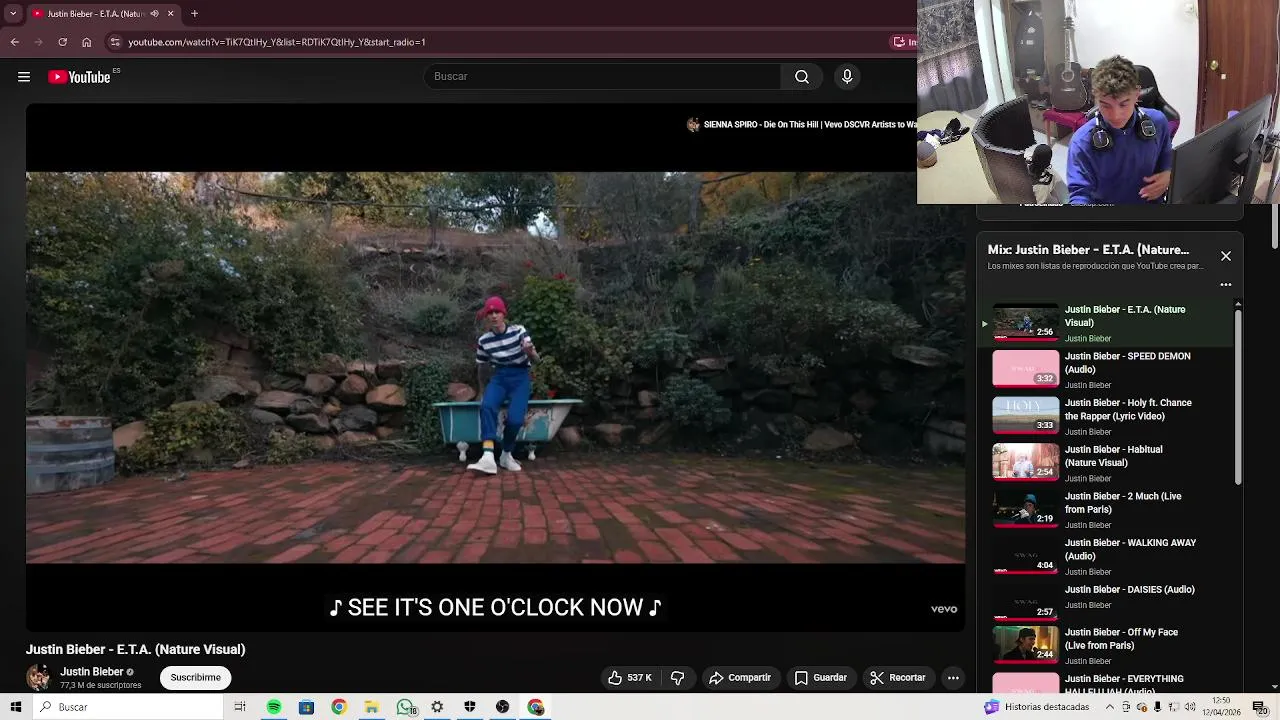The image size is (1280, 720).
Task: Open Compartir share dialog
Action: 740,678
